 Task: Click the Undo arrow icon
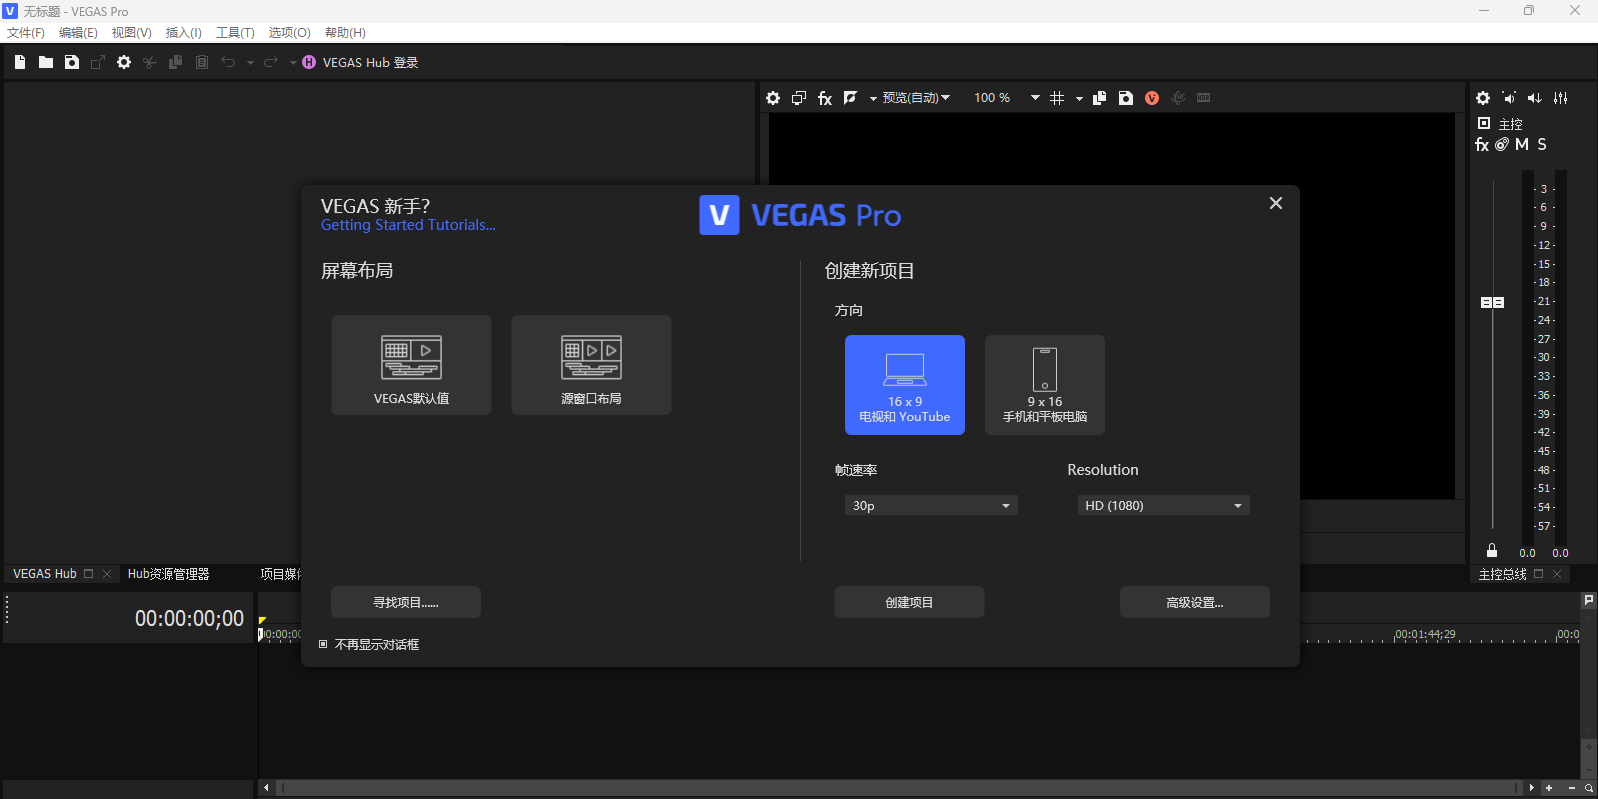click(x=228, y=62)
